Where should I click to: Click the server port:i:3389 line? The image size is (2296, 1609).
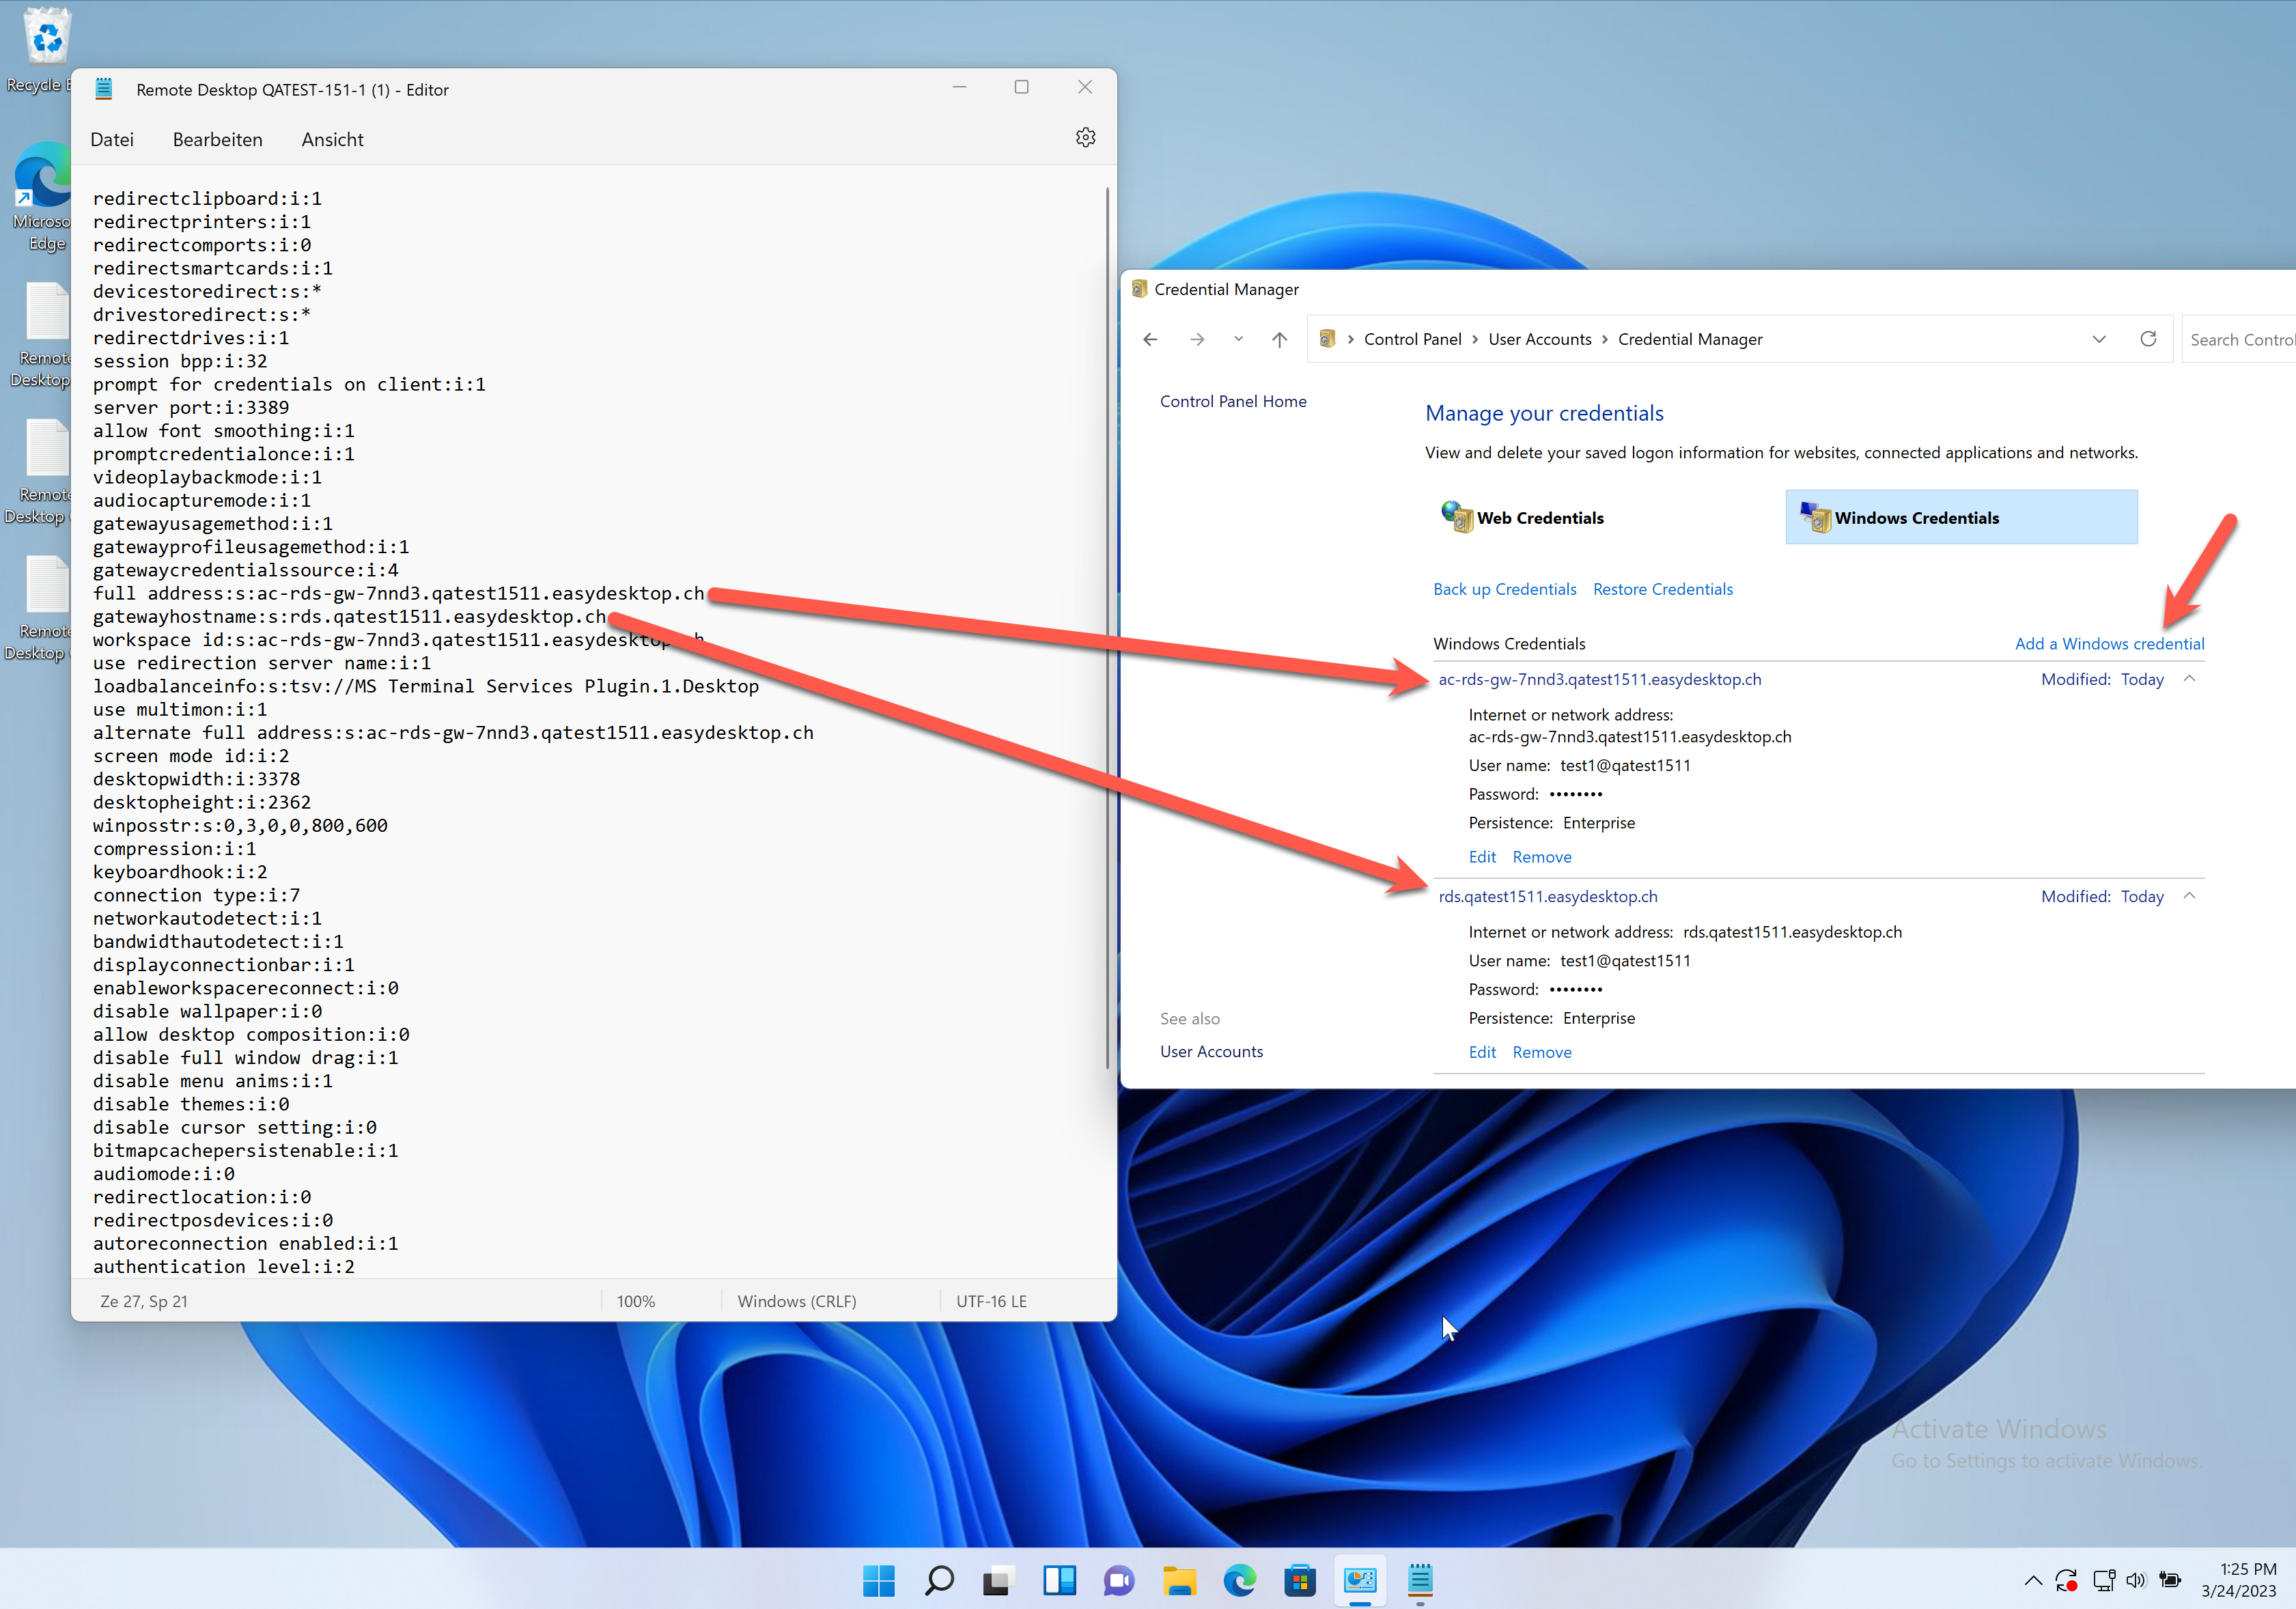point(191,407)
